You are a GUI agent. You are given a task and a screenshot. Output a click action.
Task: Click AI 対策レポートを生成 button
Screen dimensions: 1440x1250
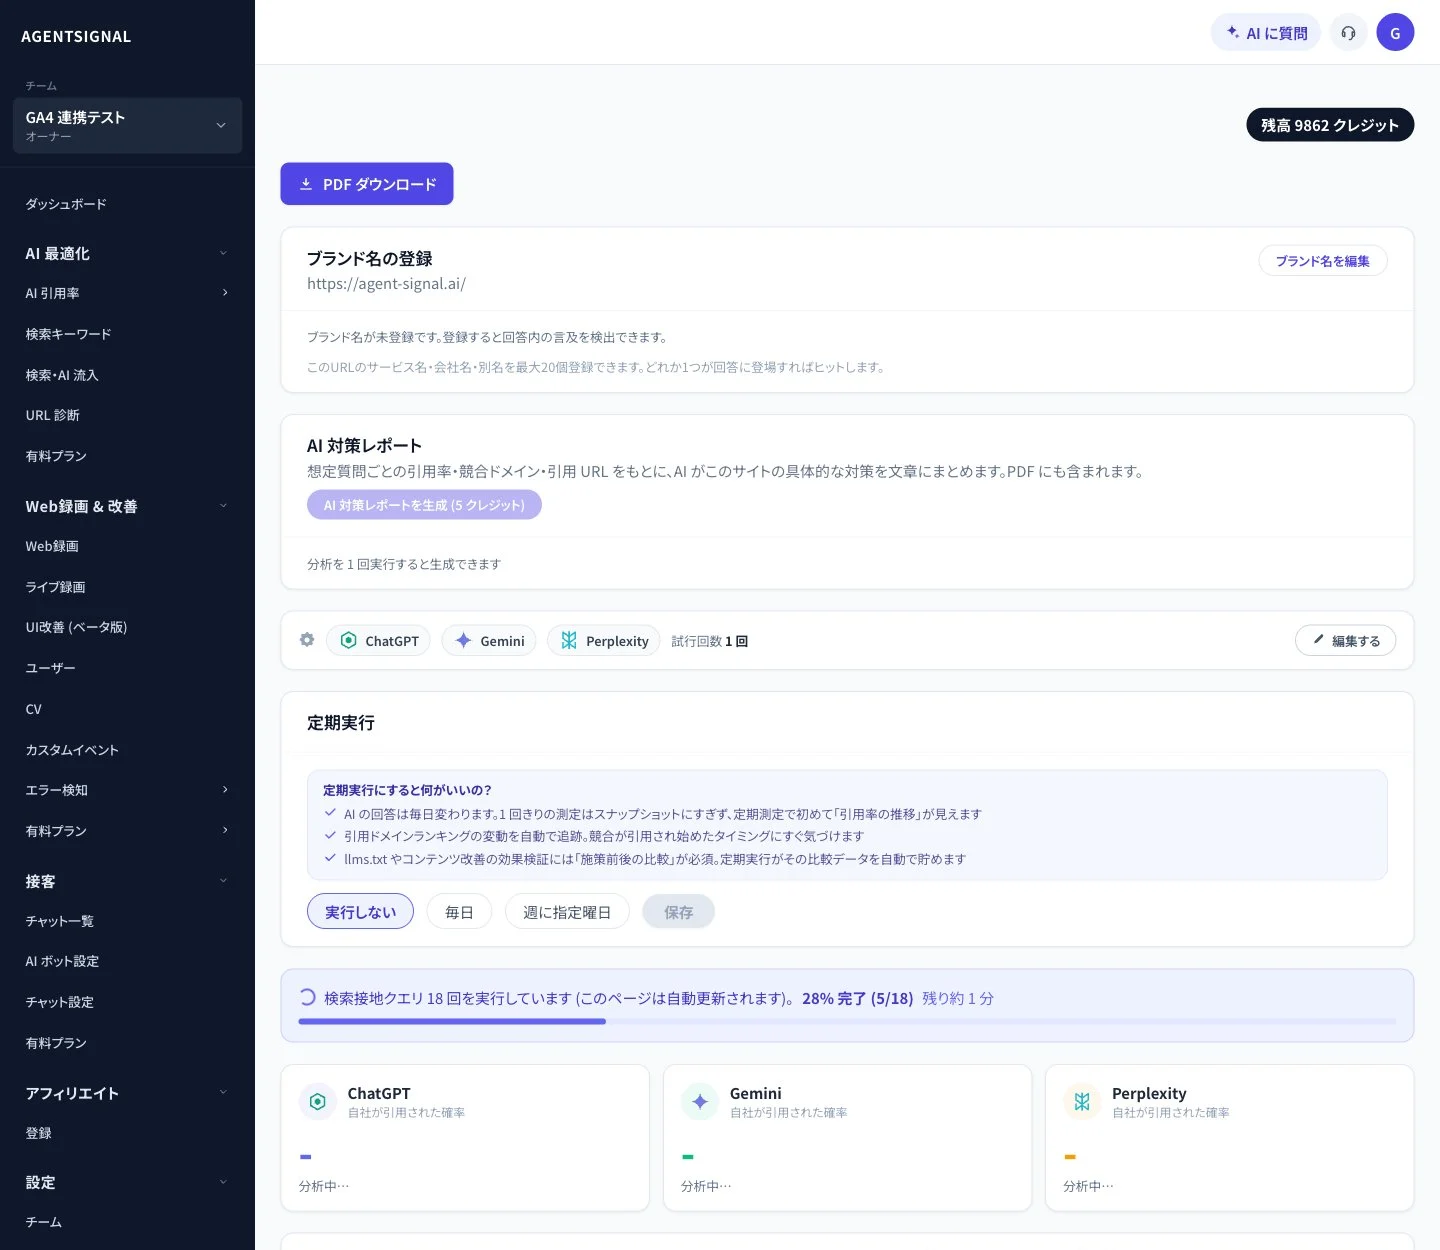click(424, 505)
